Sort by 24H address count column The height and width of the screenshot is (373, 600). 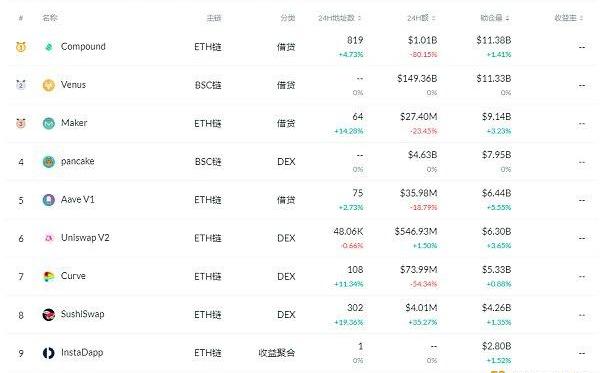340,18
